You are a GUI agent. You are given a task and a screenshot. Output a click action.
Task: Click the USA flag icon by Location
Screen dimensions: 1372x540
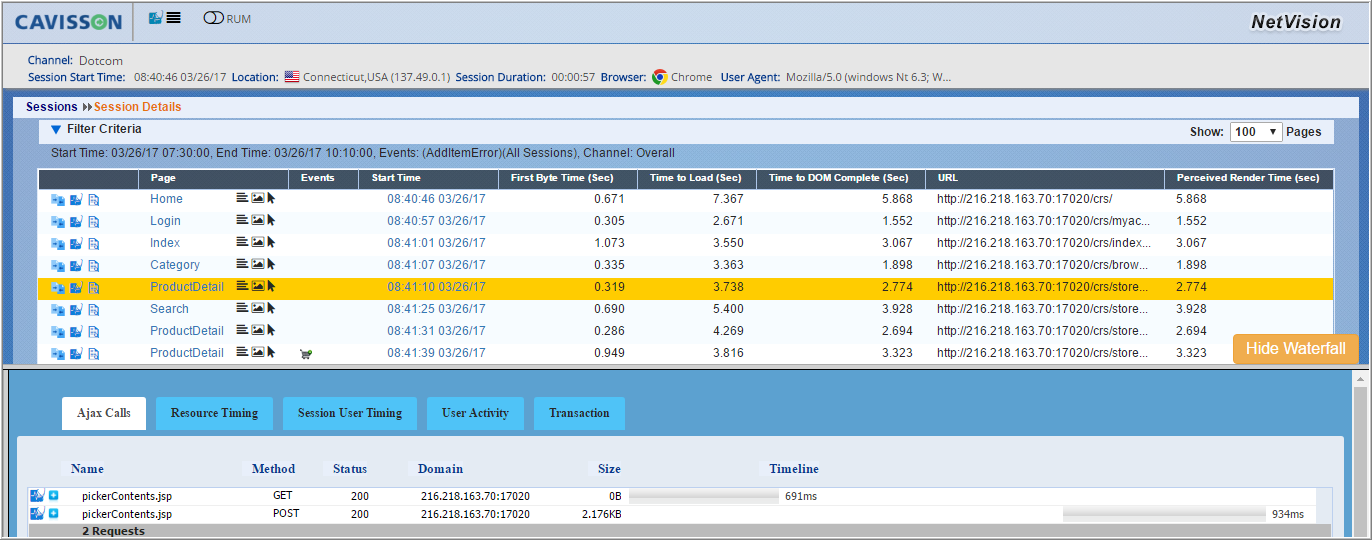(x=292, y=77)
